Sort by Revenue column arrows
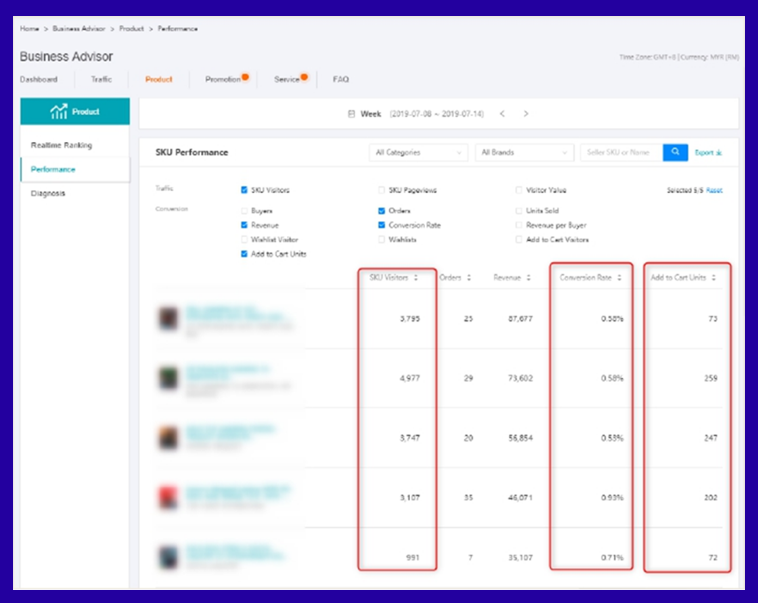Viewport: 758px width, 603px height. coord(528,278)
